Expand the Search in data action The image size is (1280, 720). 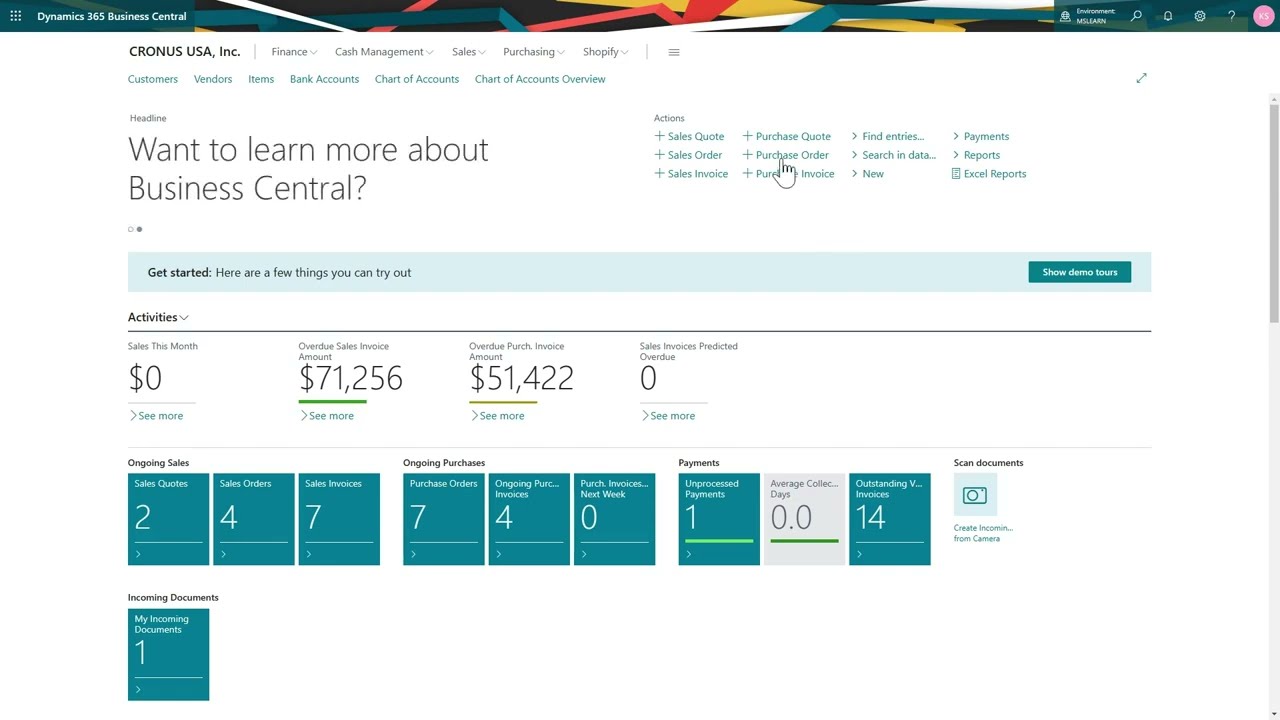click(x=893, y=155)
